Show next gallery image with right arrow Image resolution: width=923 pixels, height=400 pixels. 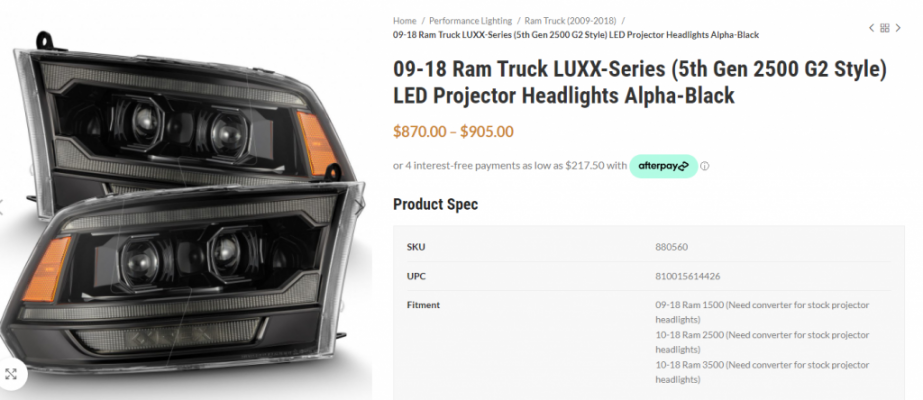359,207
